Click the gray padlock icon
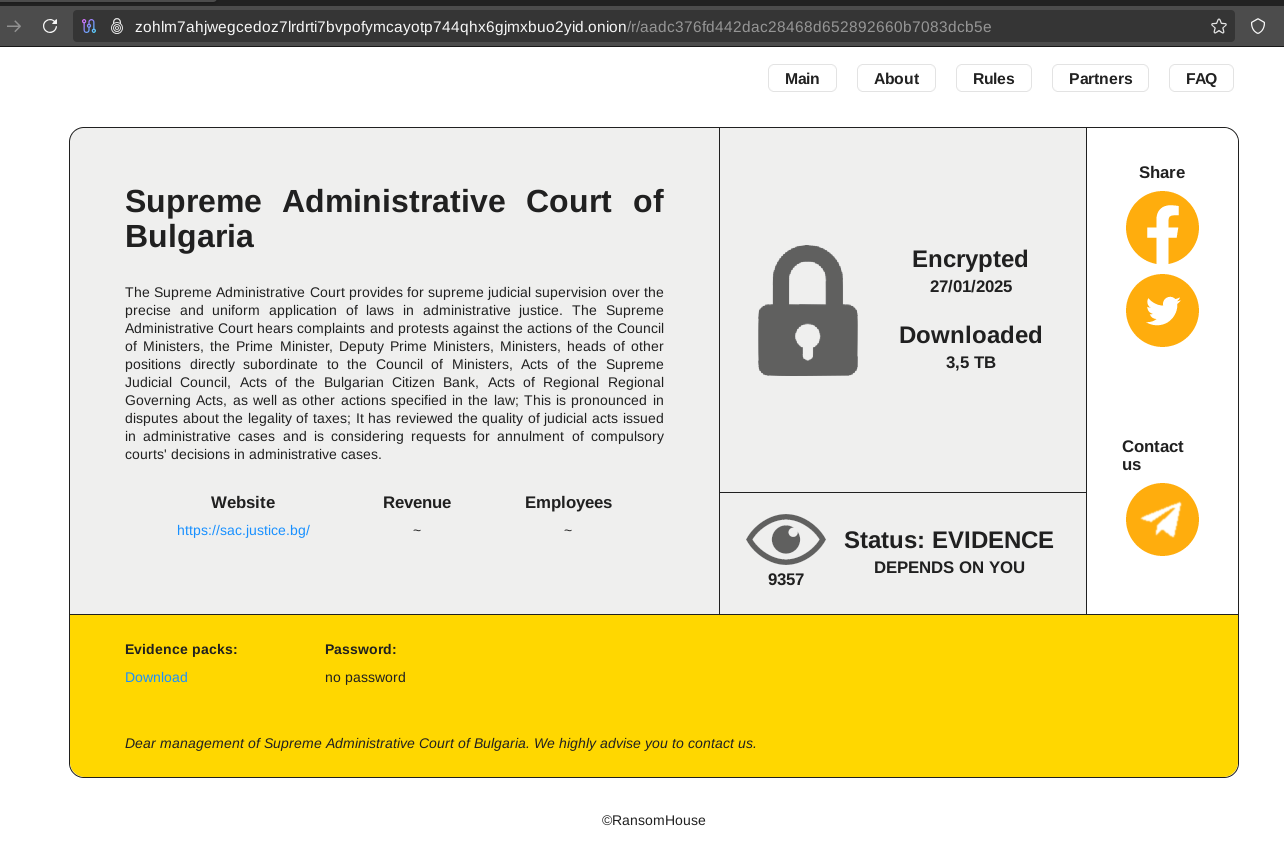This screenshot has width=1284, height=841. 808,311
